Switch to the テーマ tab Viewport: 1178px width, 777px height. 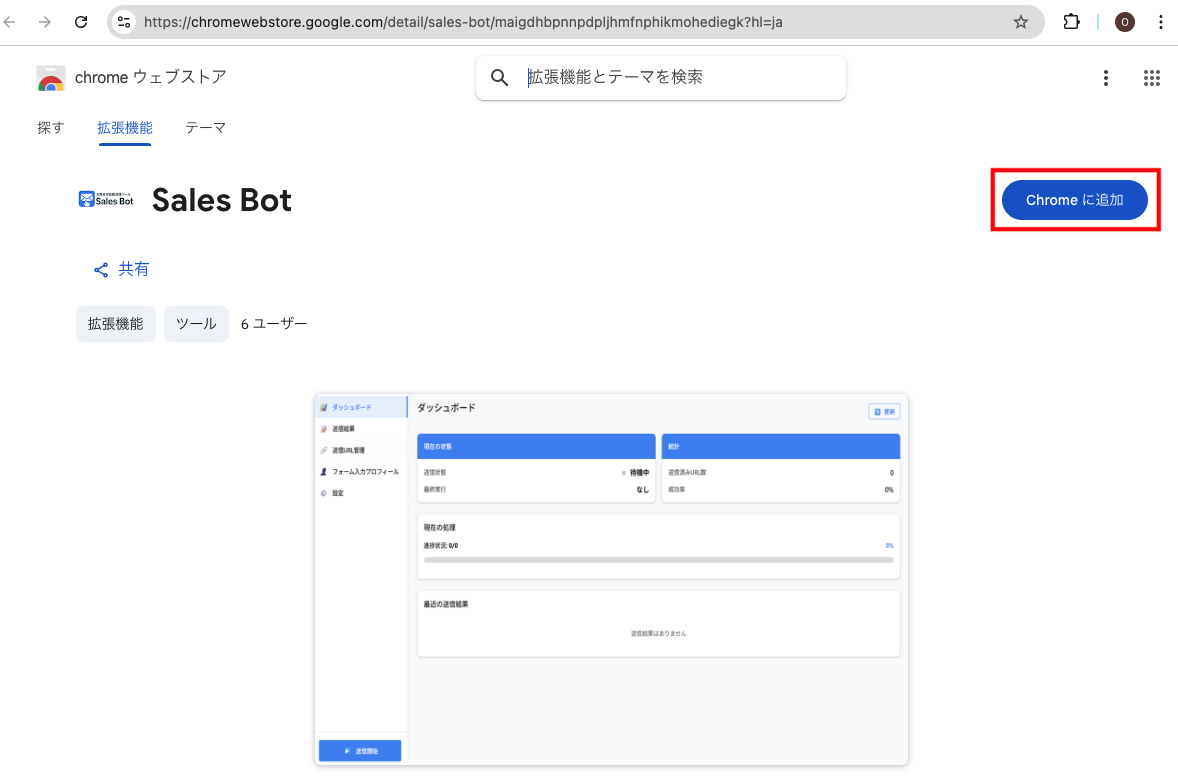206,128
